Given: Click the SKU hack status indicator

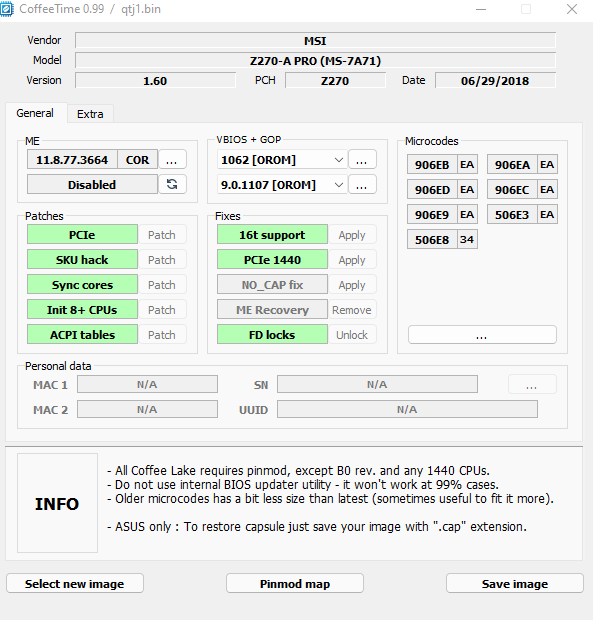Looking at the screenshot, I should coord(82,259).
